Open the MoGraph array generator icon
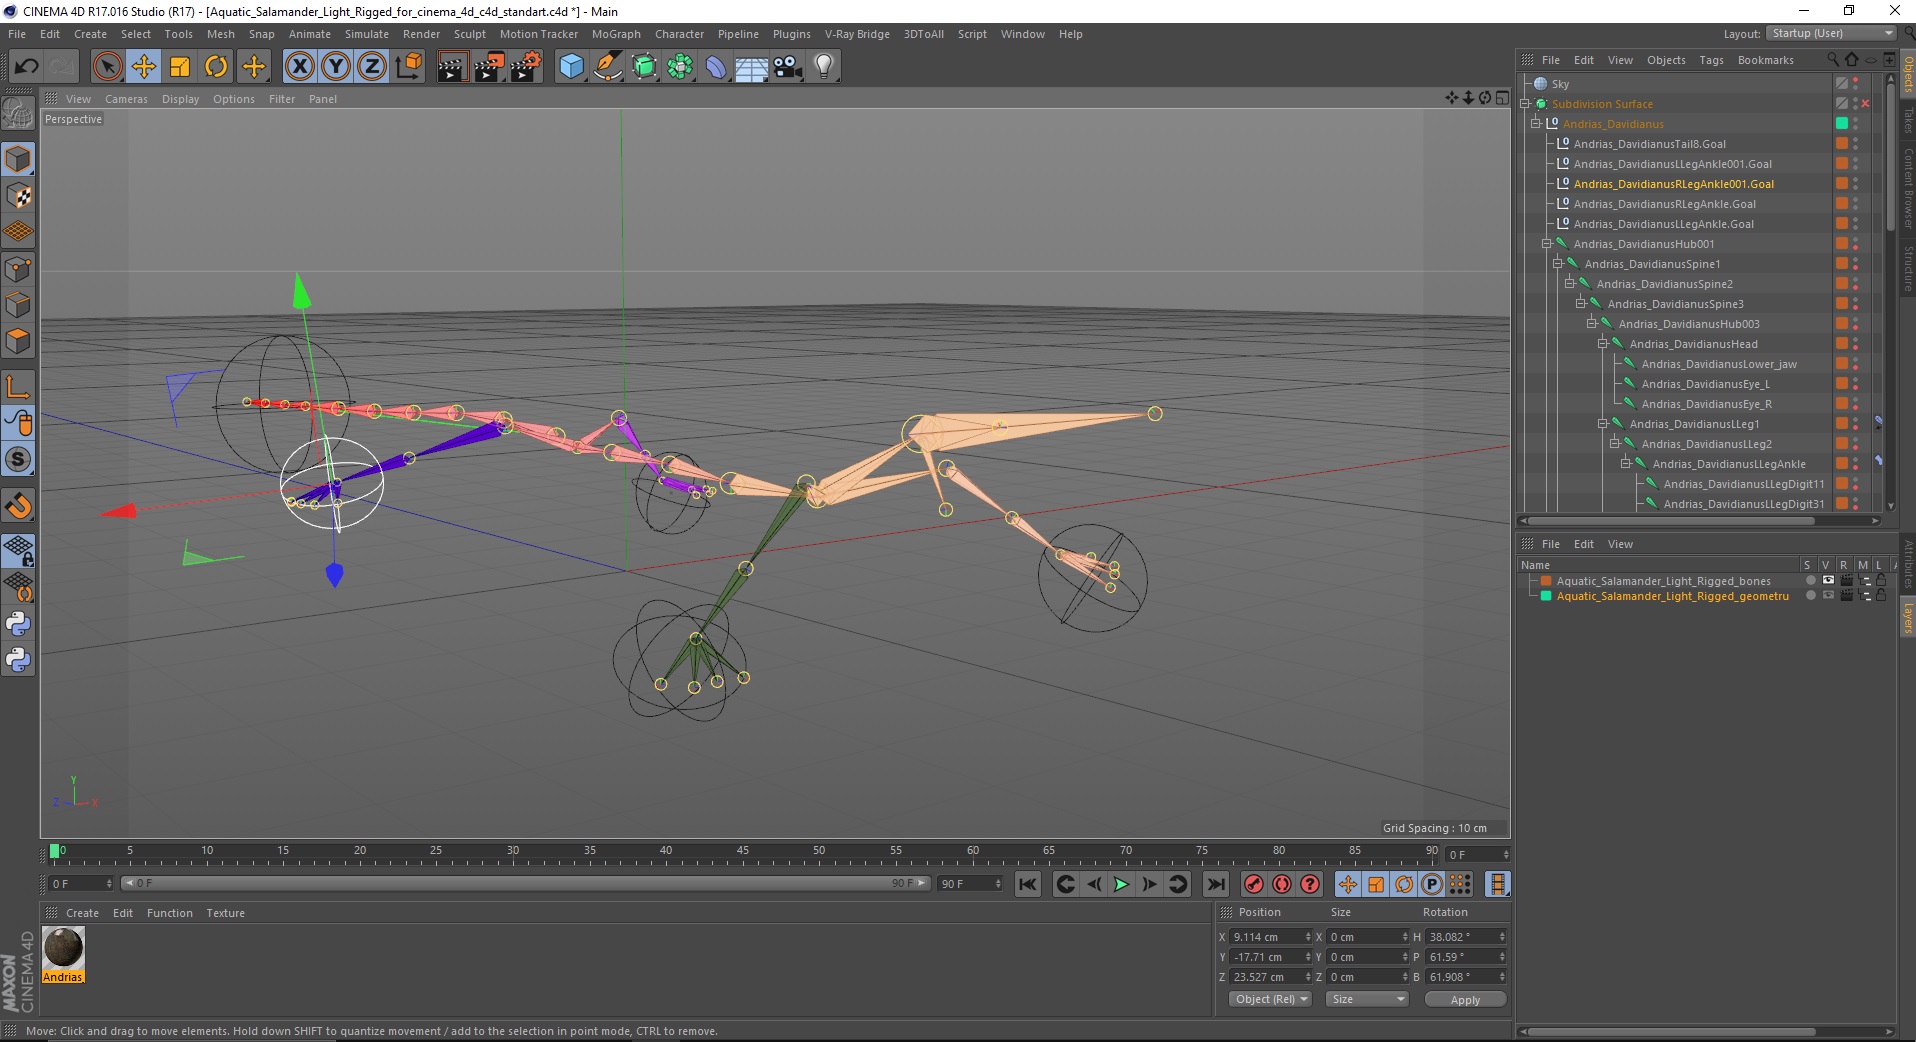This screenshot has height=1042, width=1916. click(680, 67)
